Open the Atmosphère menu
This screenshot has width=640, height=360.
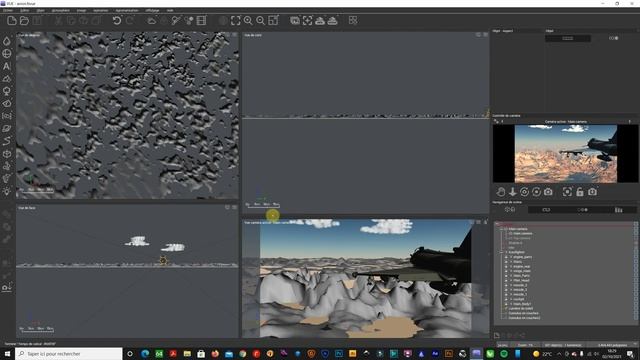tap(60, 10)
